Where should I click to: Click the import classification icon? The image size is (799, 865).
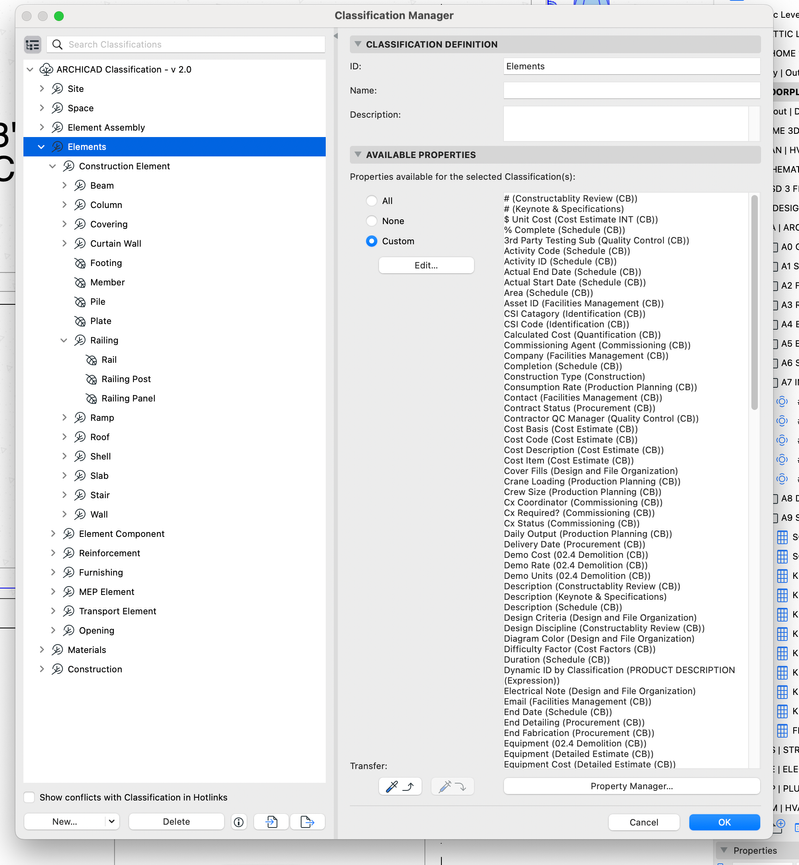tap(271, 822)
